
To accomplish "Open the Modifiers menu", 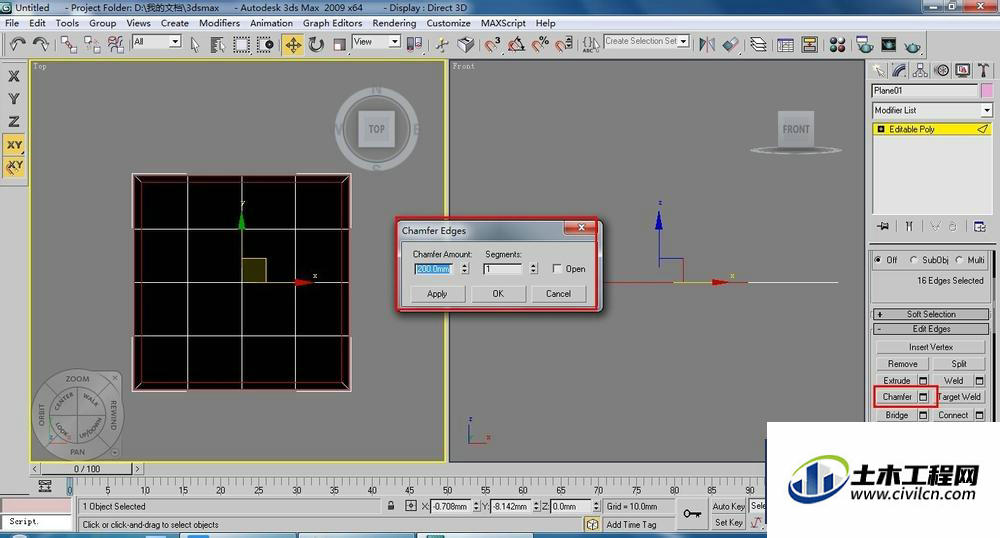I will click(x=219, y=23).
